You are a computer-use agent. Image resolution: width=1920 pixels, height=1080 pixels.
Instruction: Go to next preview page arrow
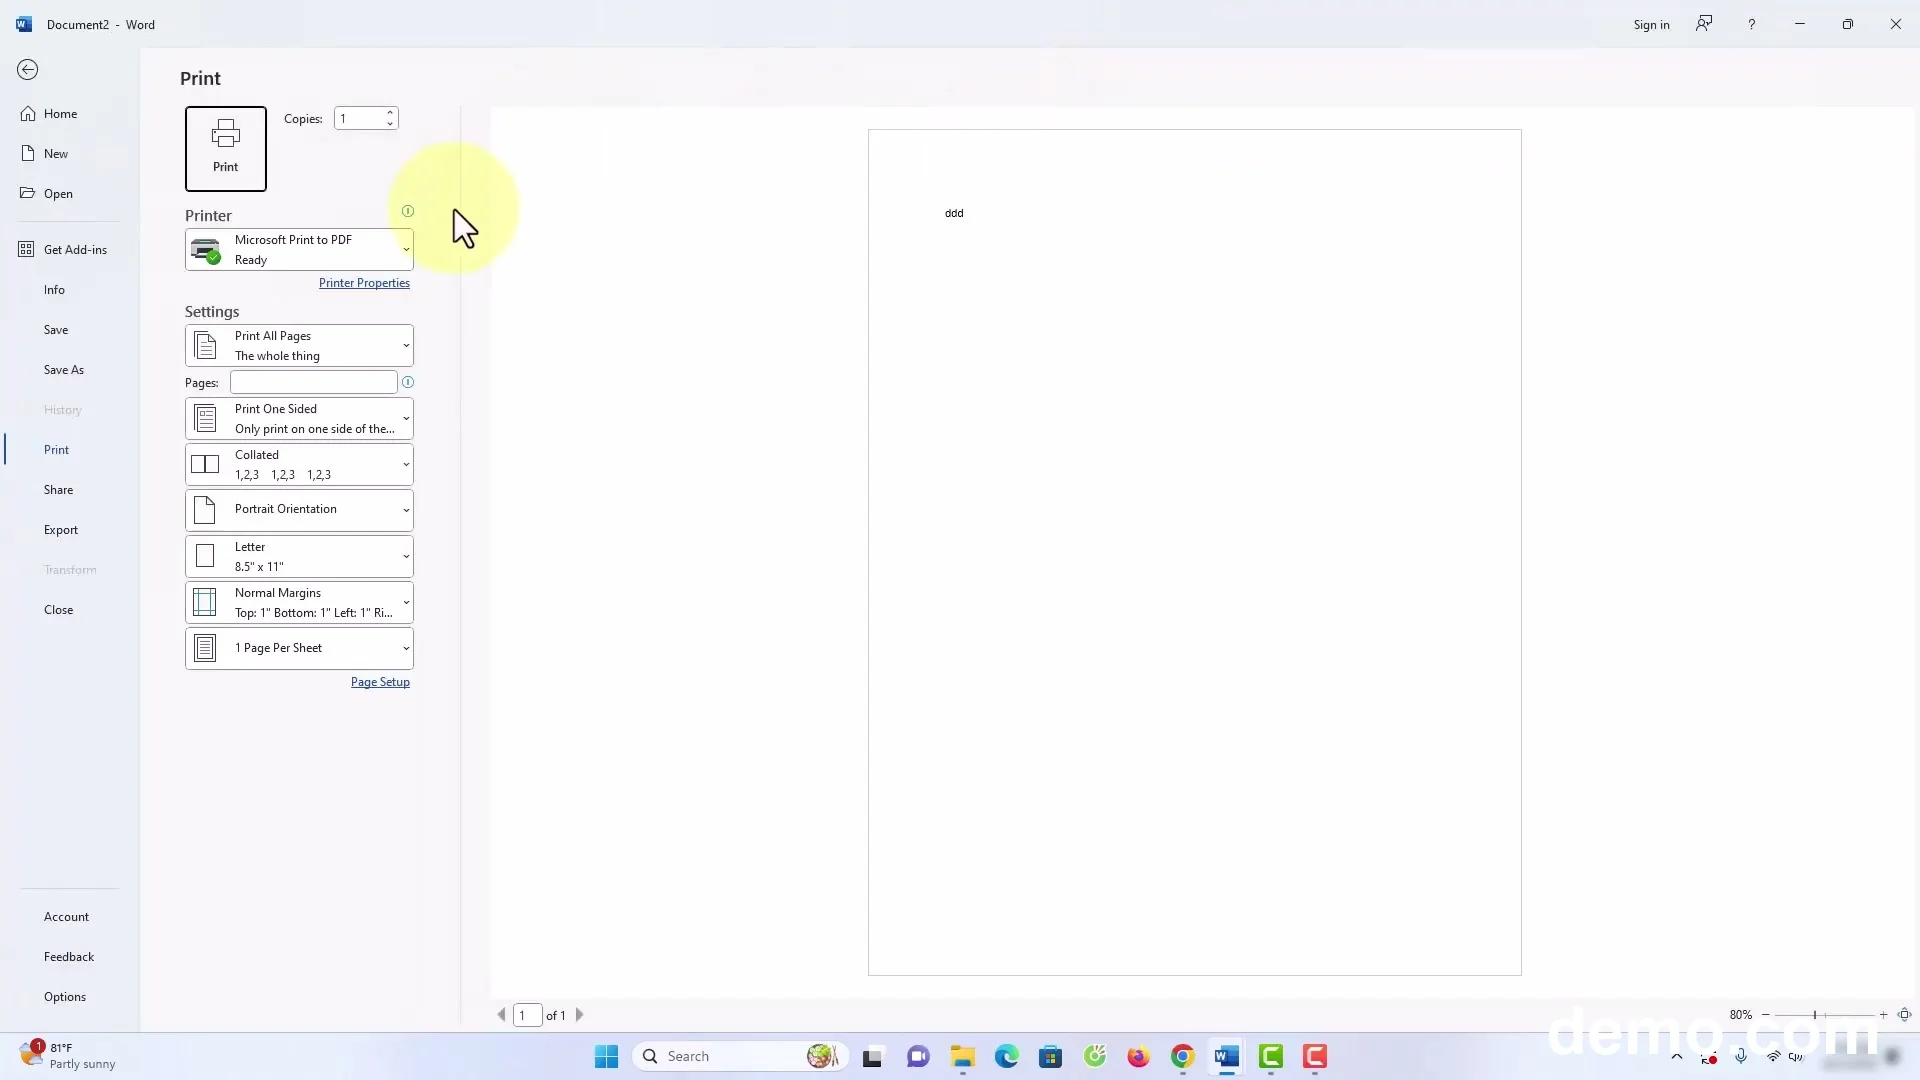click(x=579, y=1015)
